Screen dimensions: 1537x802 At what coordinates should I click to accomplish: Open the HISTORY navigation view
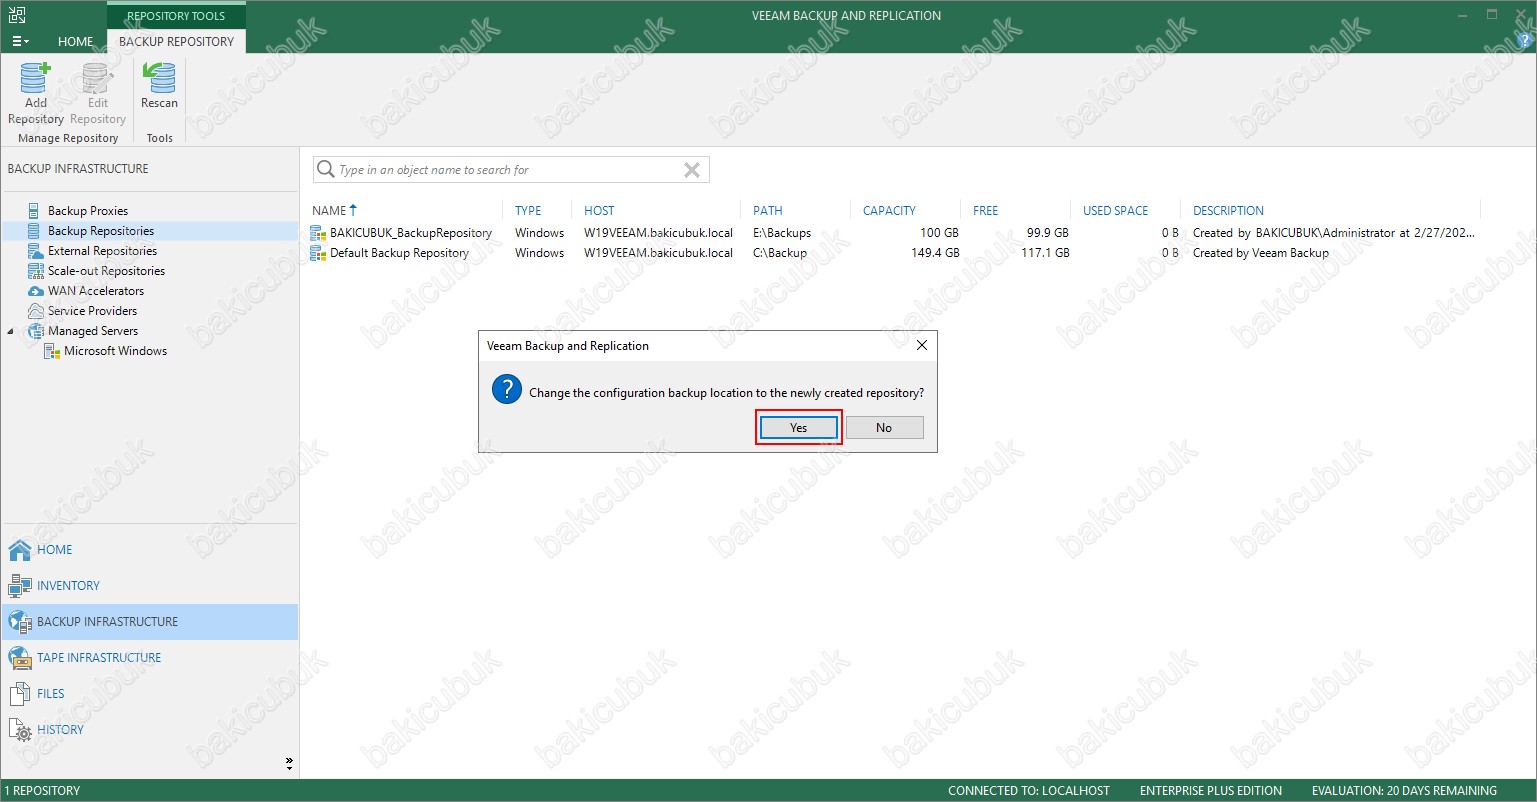(x=149, y=730)
